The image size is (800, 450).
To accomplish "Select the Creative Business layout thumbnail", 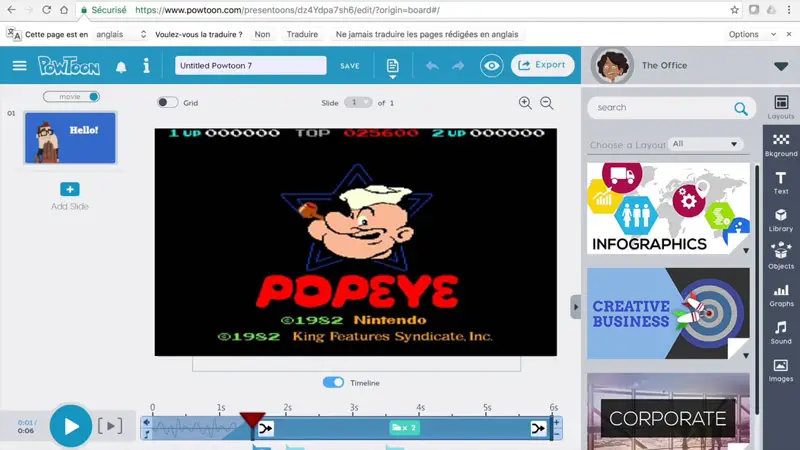I will [x=668, y=313].
